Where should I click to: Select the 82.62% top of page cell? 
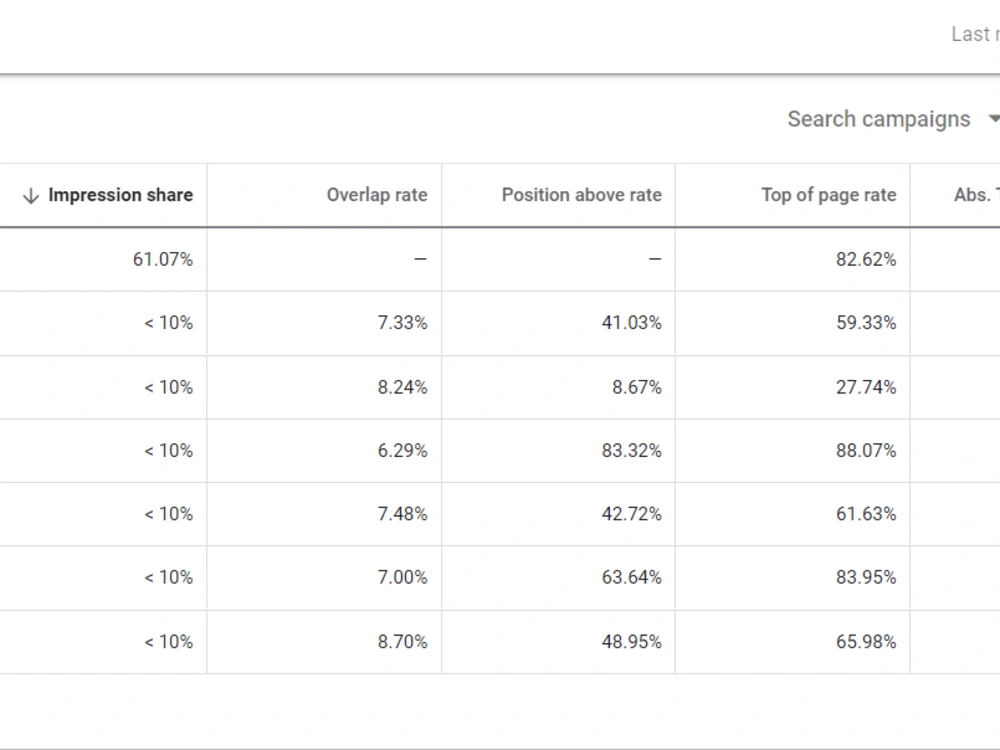pos(866,260)
